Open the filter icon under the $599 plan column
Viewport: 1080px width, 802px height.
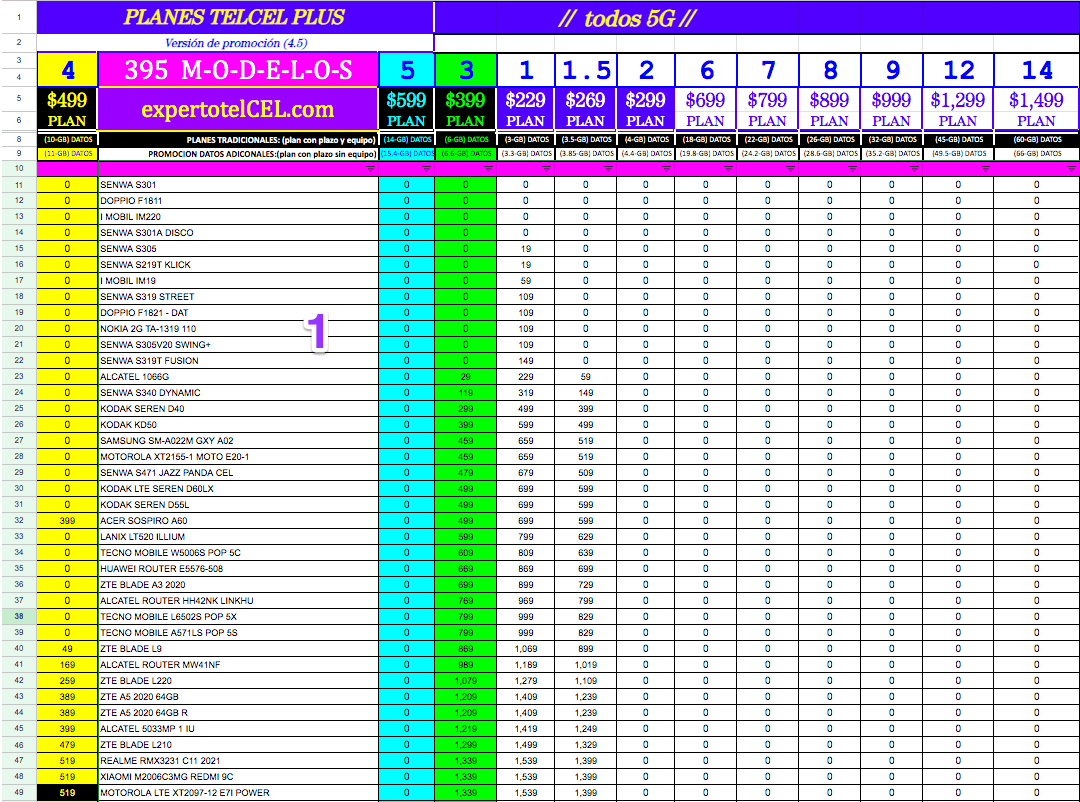coord(427,169)
